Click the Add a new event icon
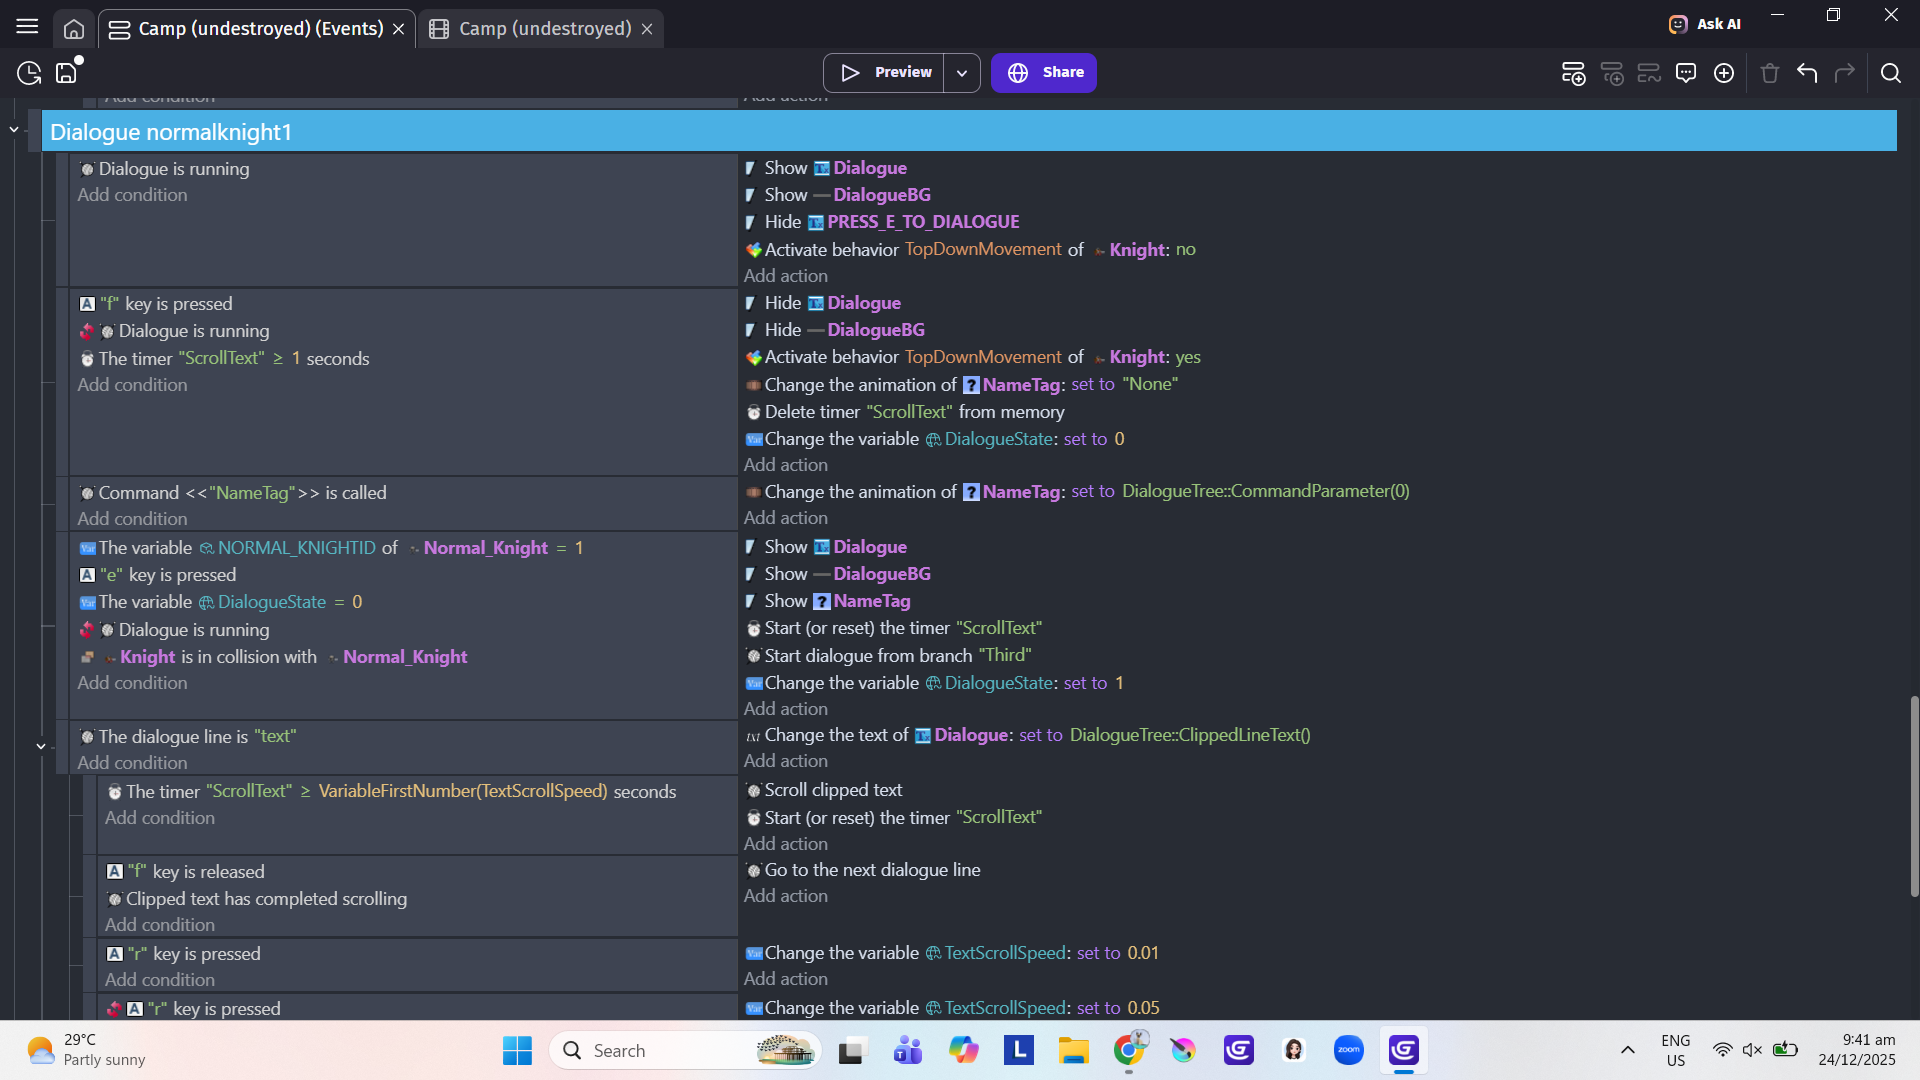Viewport: 1920px width, 1080px height. click(x=1573, y=73)
